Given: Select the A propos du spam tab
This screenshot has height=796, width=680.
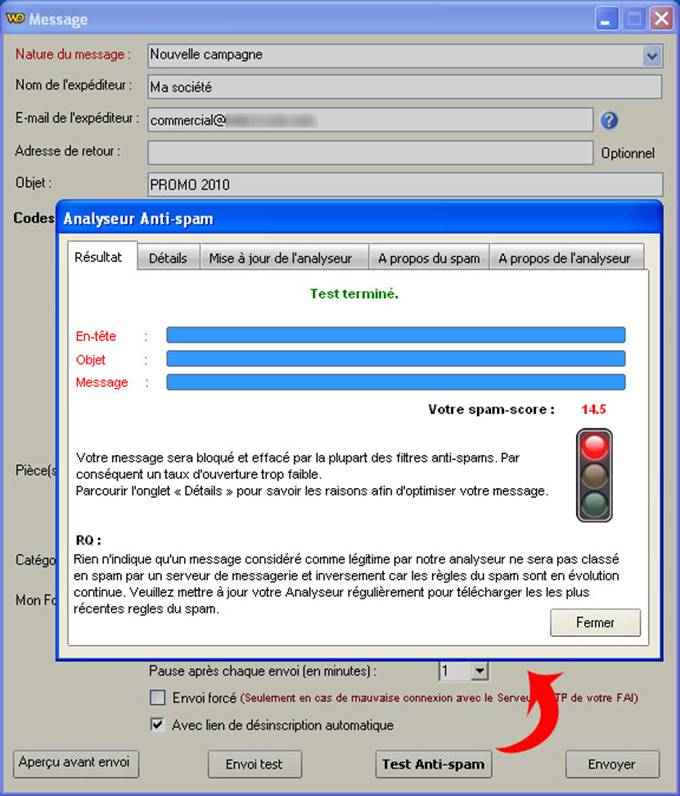Looking at the screenshot, I should coord(429,258).
